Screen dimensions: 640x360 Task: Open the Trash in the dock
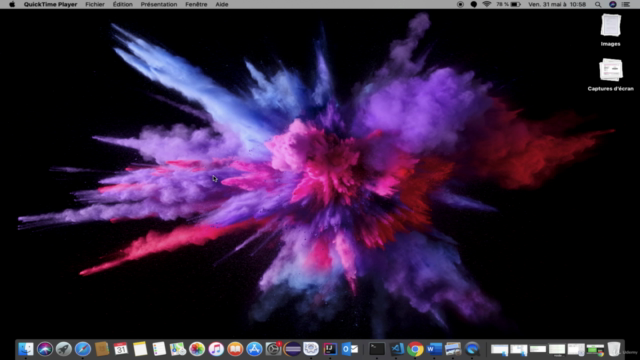(x=614, y=349)
